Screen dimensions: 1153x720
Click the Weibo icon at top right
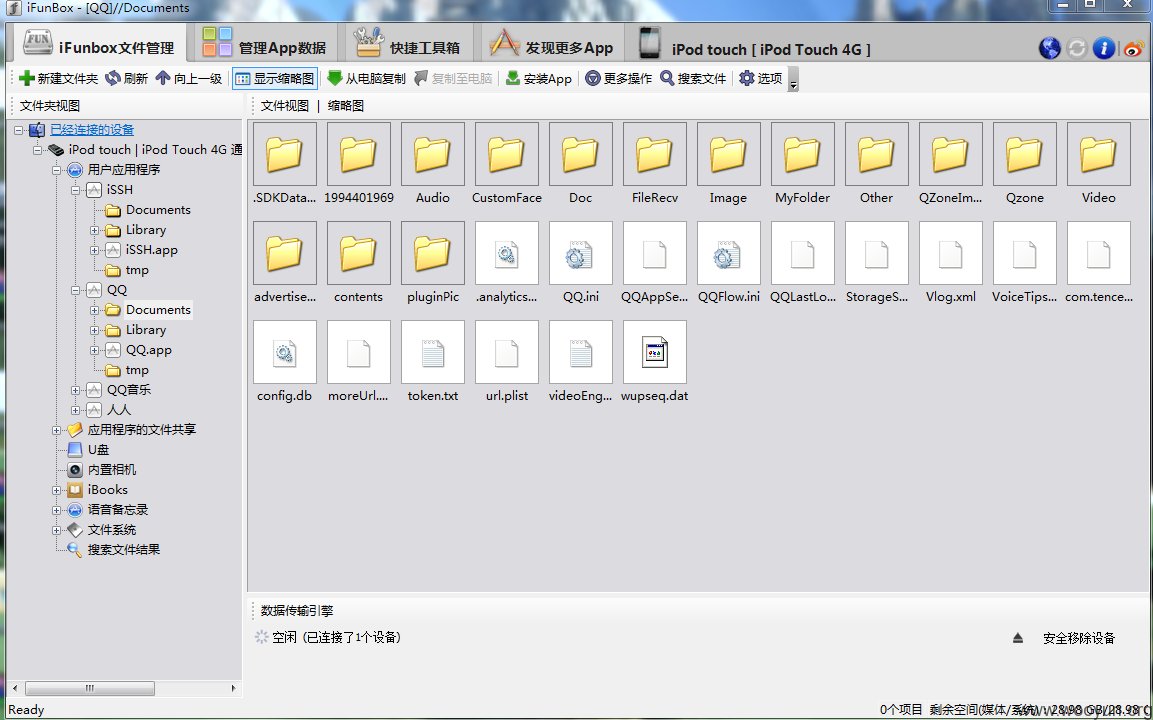(1133, 49)
